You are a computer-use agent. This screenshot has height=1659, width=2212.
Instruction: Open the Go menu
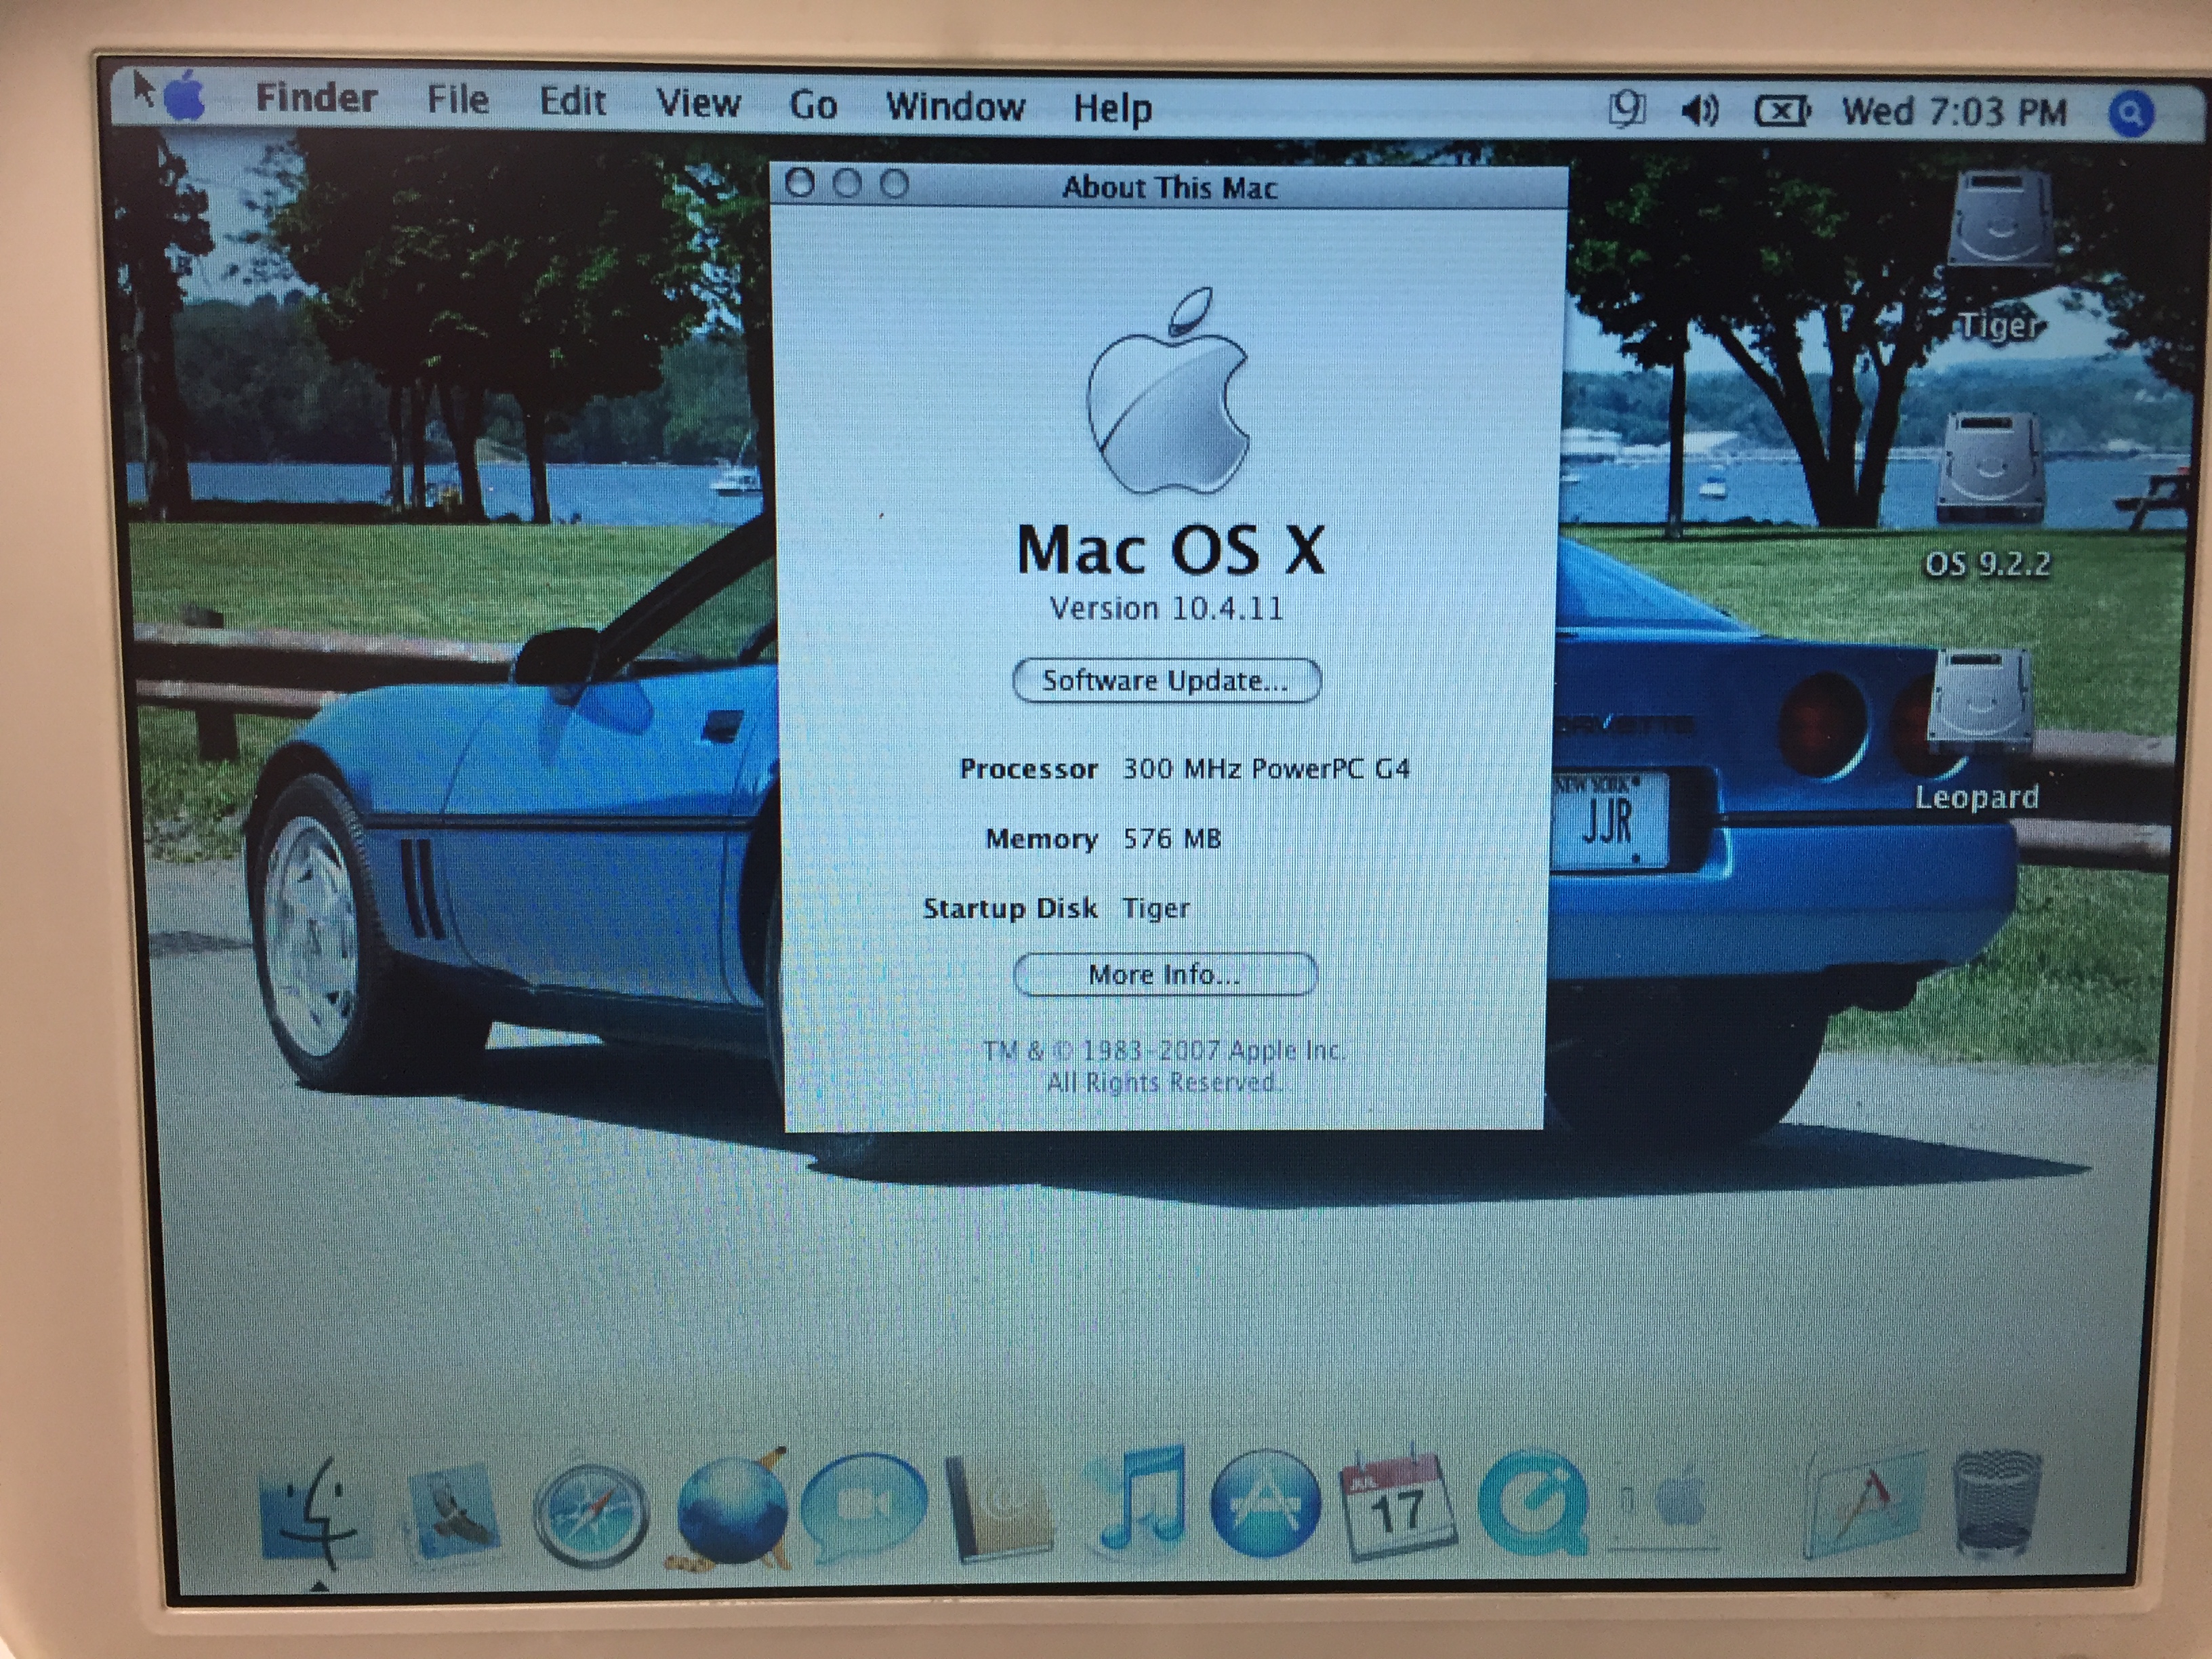point(813,105)
